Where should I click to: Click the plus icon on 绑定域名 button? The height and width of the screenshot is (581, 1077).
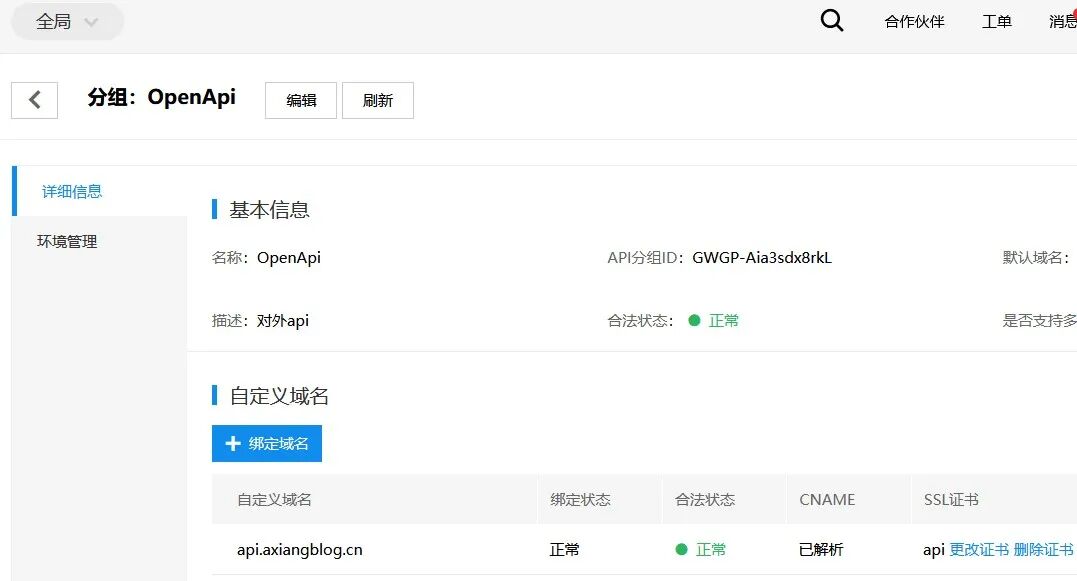pos(234,443)
